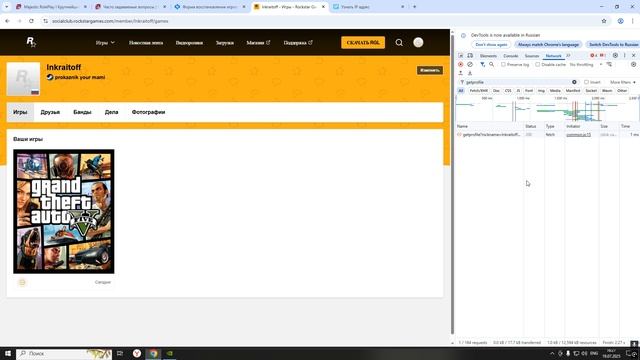
Task: Open the account avatar in site header
Action: click(418, 42)
